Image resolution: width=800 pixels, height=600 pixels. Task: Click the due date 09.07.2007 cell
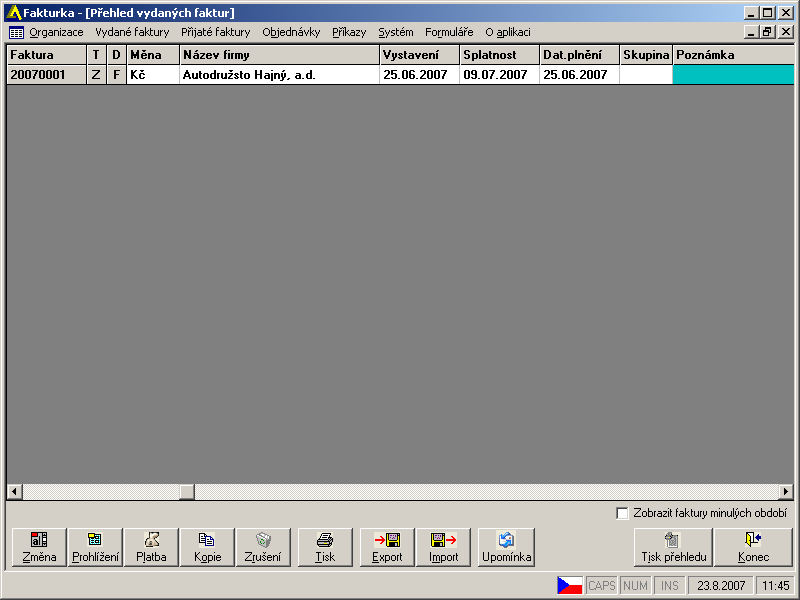[x=499, y=75]
